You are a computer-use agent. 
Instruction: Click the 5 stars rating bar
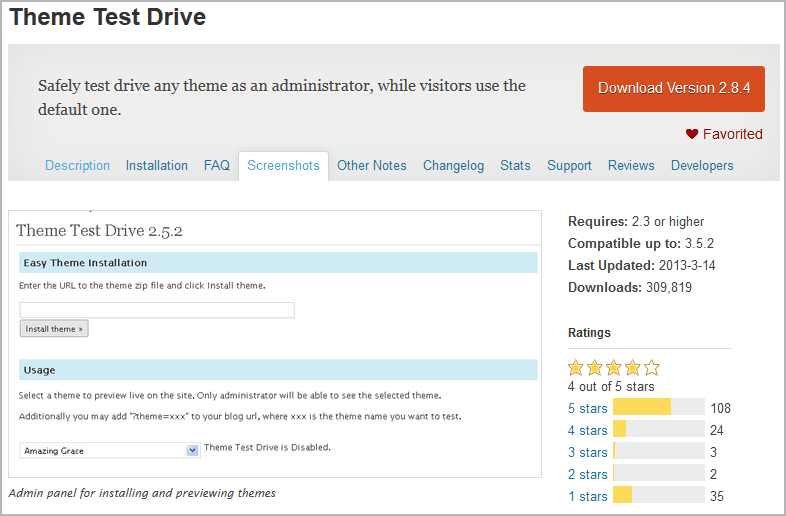point(659,407)
